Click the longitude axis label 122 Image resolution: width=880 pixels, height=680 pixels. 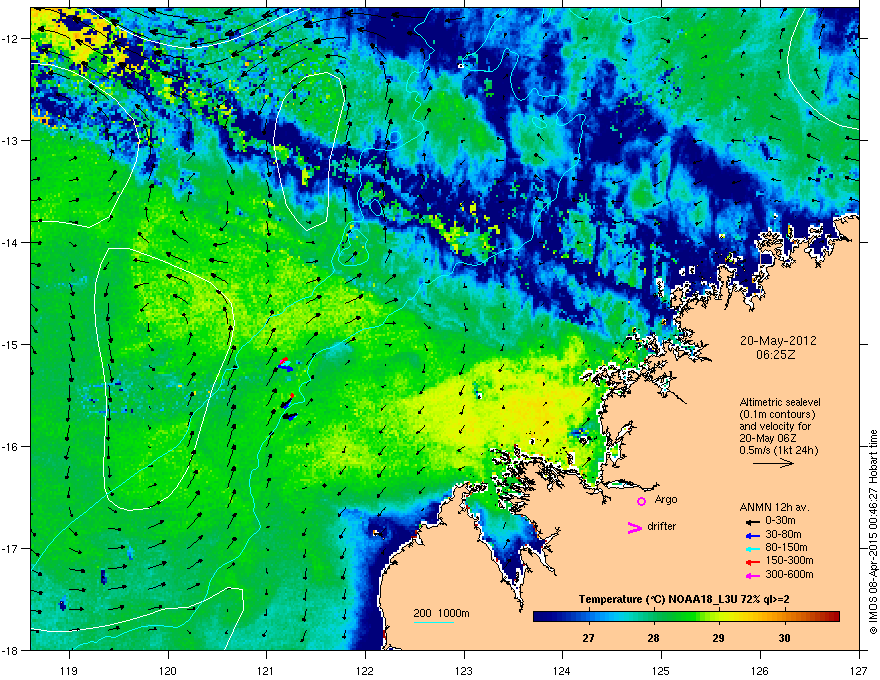click(x=365, y=670)
